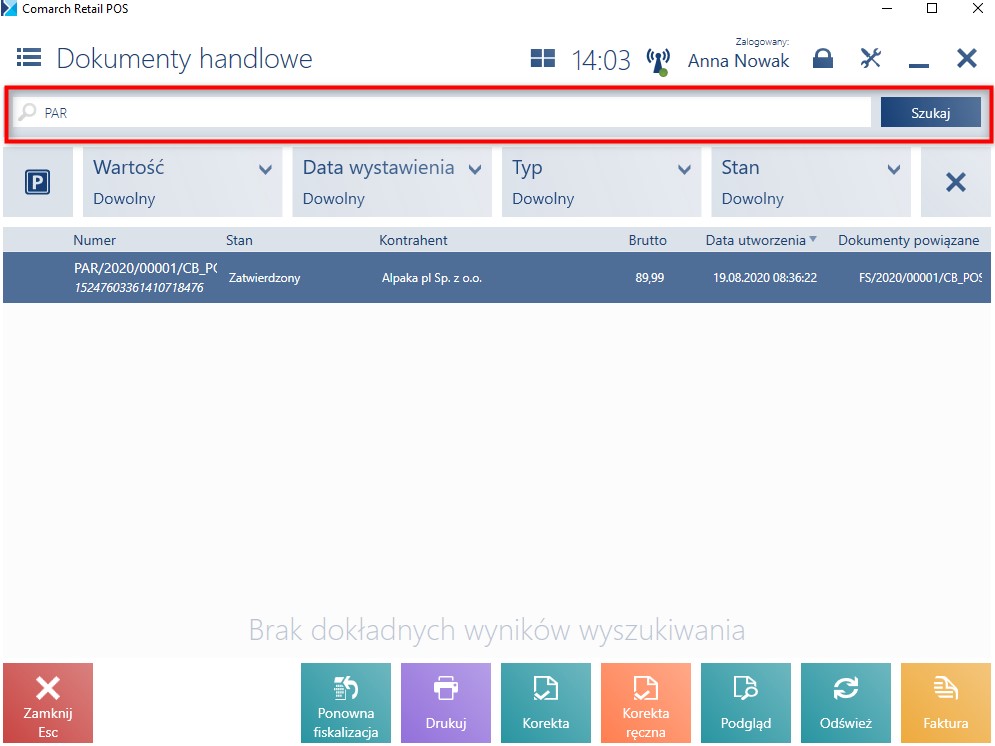Click the Dokumenty powiązane column header
995x746 pixels.
(x=908, y=240)
